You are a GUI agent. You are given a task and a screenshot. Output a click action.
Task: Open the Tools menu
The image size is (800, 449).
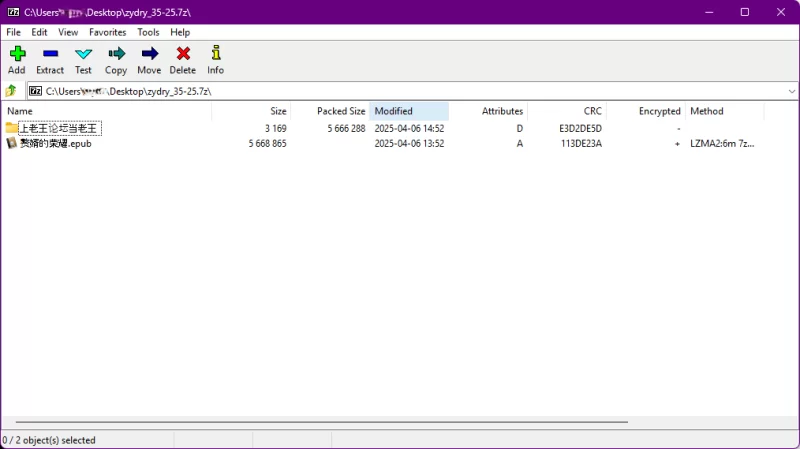pyautogui.click(x=148, y=32)
